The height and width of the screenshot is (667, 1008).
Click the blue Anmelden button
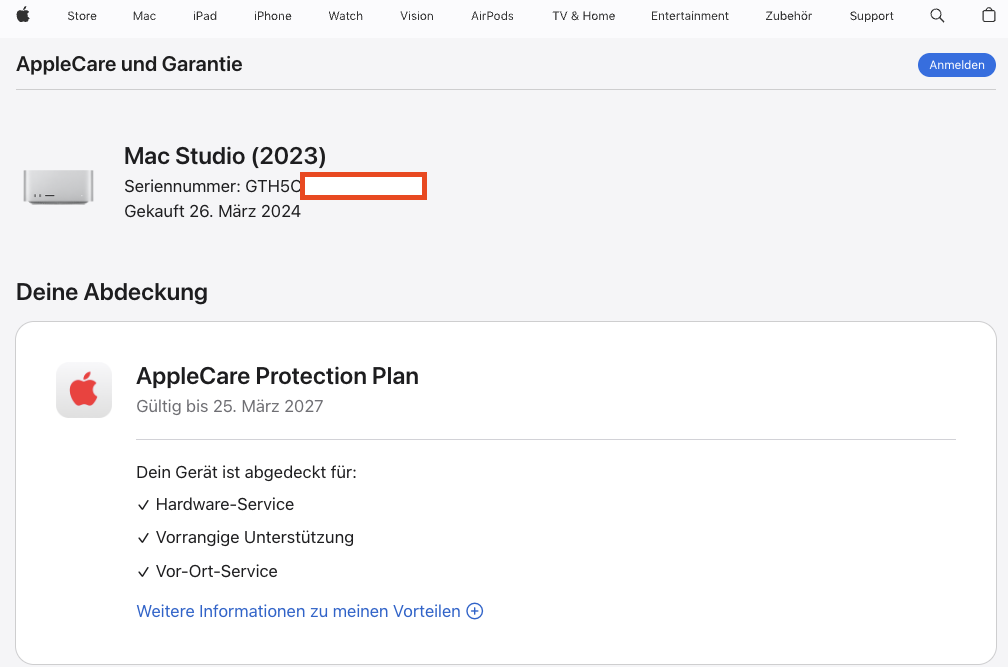[x=957, y=65]
